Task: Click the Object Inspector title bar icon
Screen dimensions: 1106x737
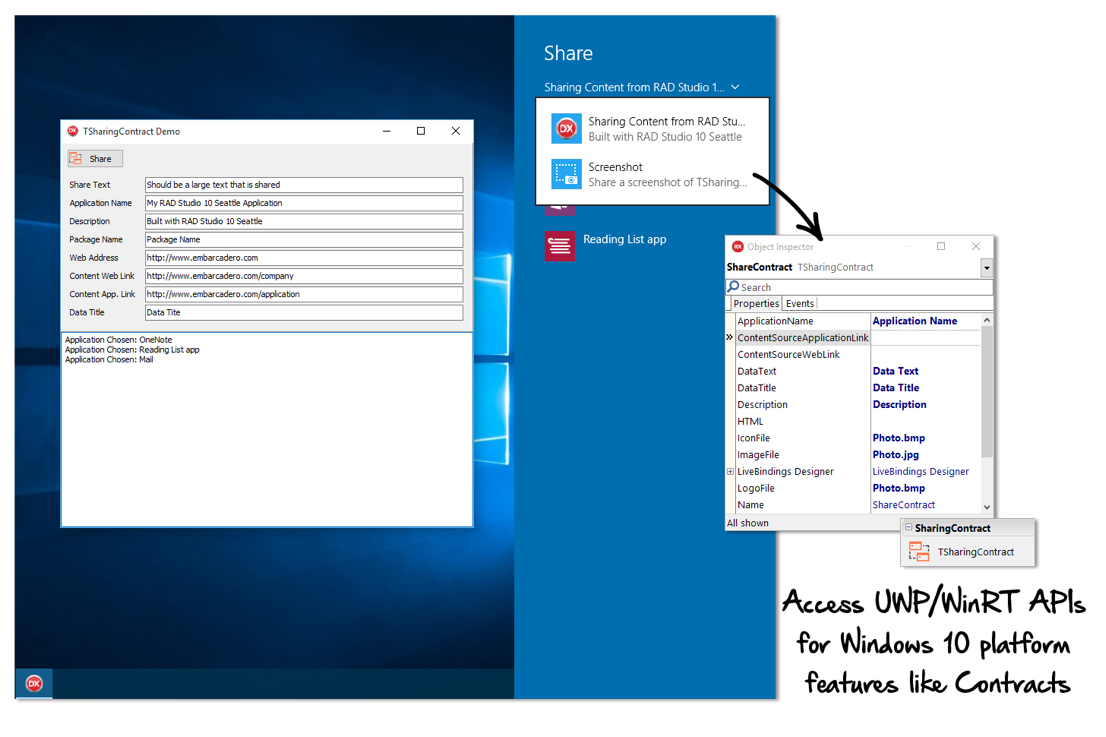Action: tap(738, 246)
